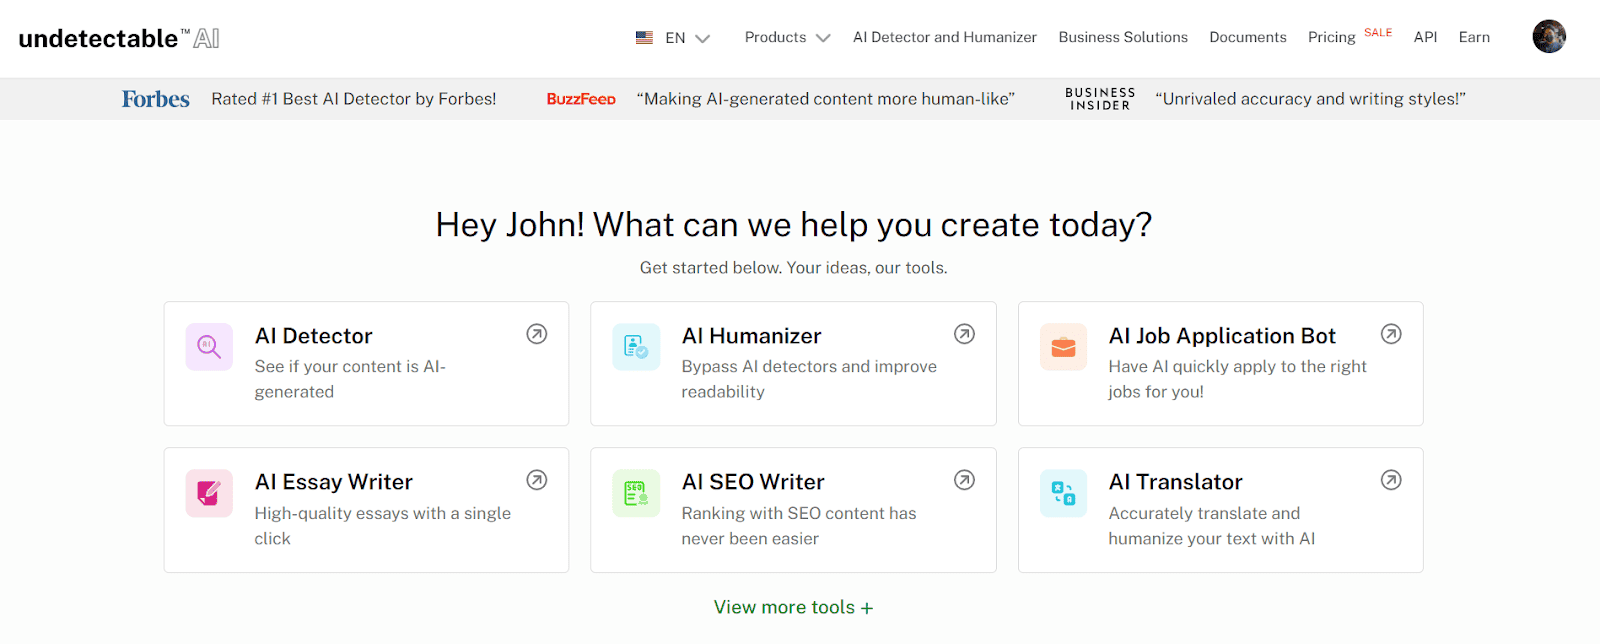Expand View more tools +

pyautogui.click(x=793, y=607)
